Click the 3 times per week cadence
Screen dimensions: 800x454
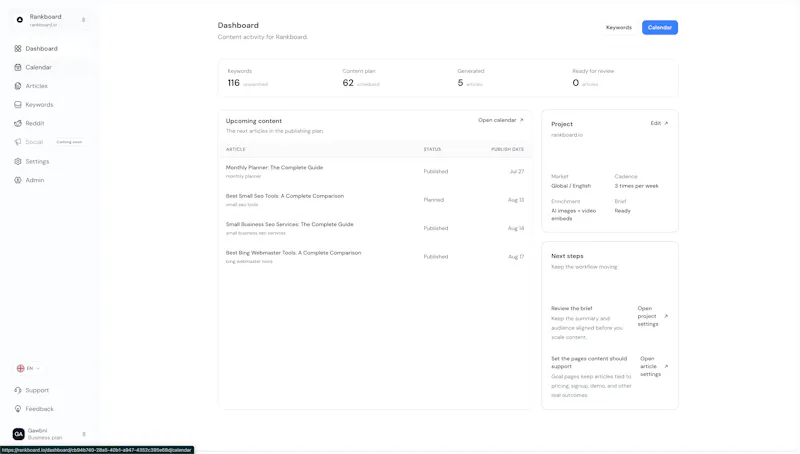[636, 186]
